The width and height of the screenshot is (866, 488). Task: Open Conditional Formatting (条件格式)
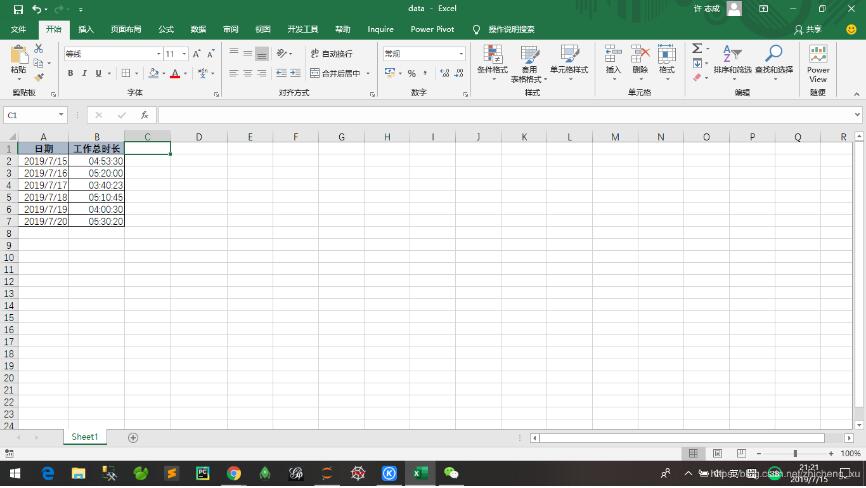(x=492, y=62)
